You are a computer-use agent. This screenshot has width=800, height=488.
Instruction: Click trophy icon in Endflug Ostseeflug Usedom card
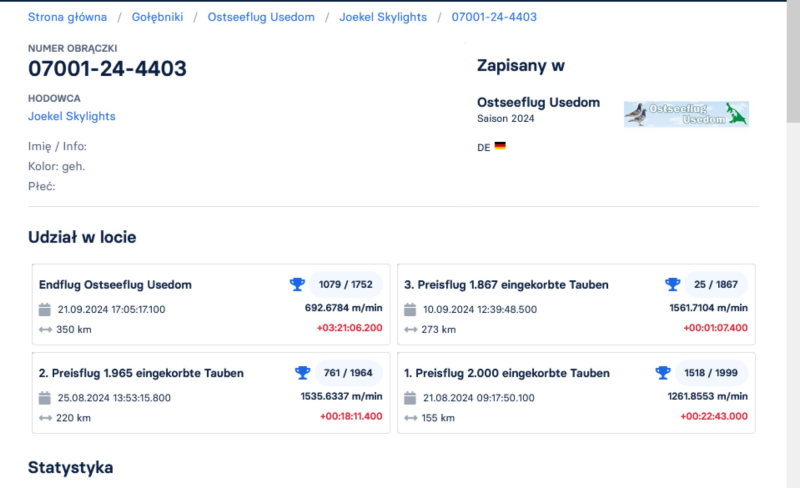tap(297, 285)
